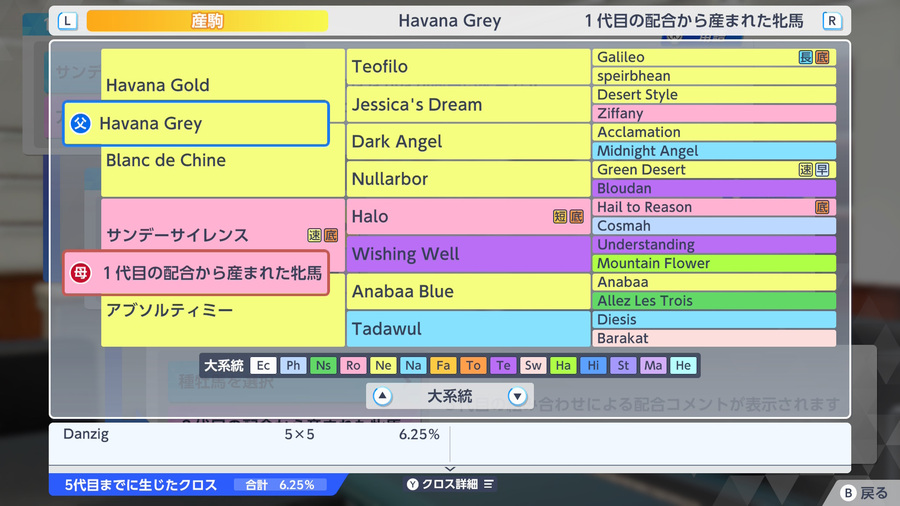900x506 pixels.
Task: Click the red 母 dam icon
Action: click(x=80, y=273)
